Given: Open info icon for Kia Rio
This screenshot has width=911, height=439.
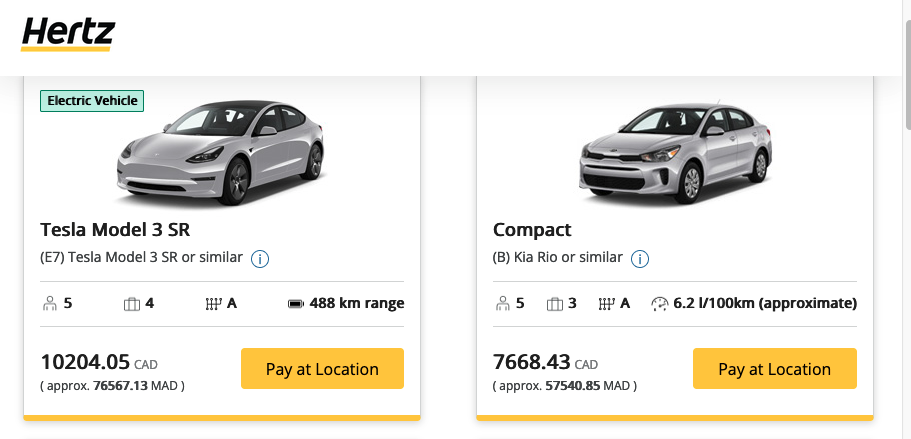Looking at the screenshot, I should [x=640, y=259].
